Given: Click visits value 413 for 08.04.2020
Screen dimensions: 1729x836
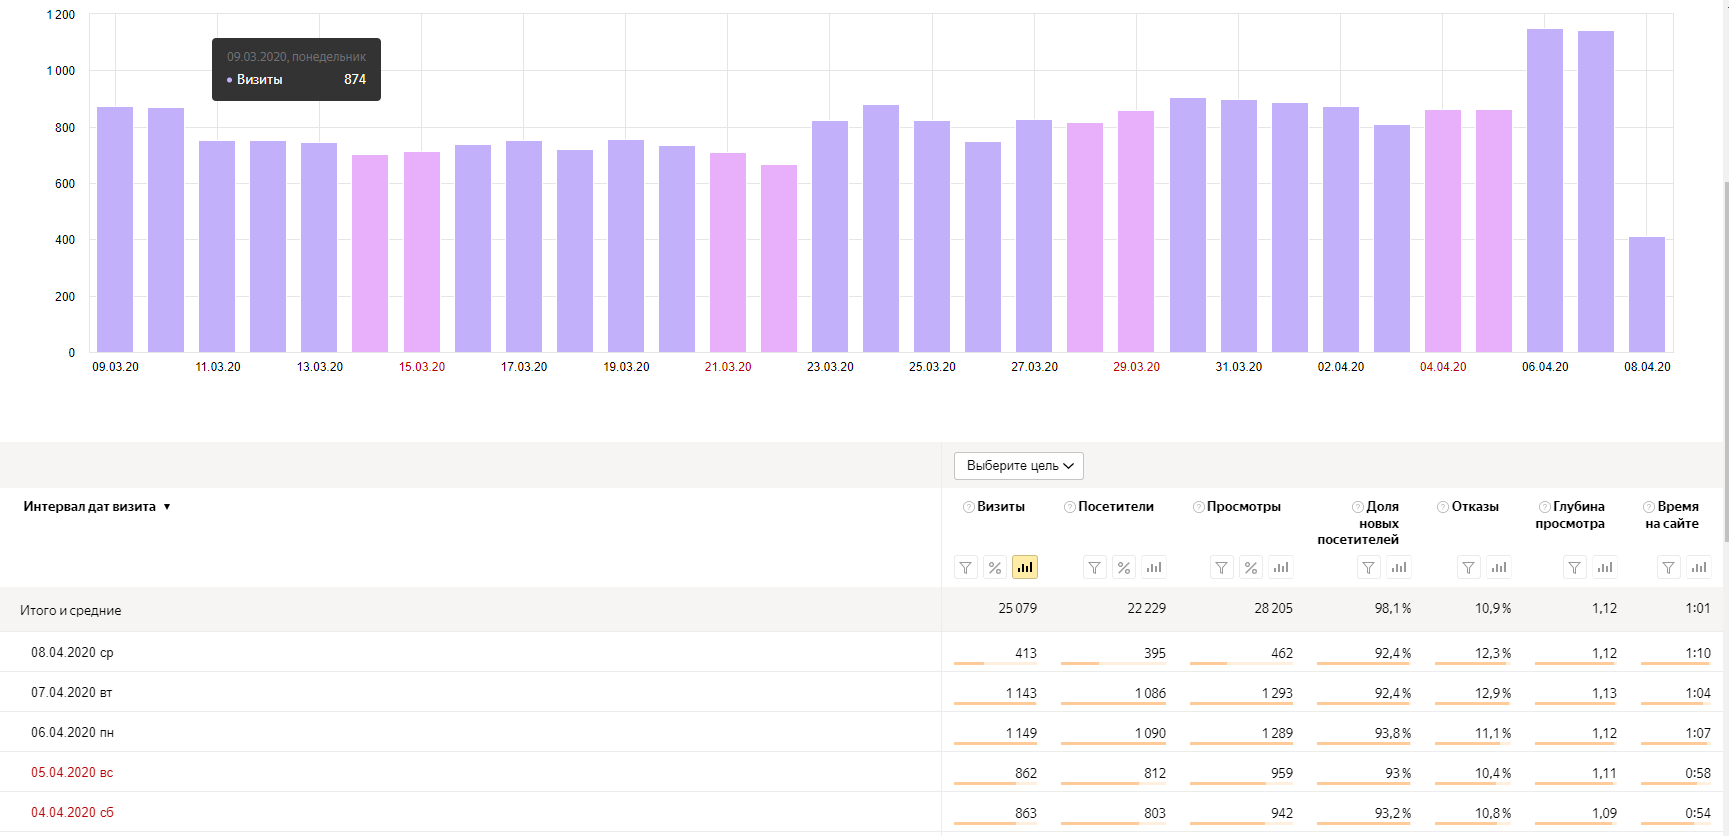Looking at the screenshot, I should (x=1026, y=653).
